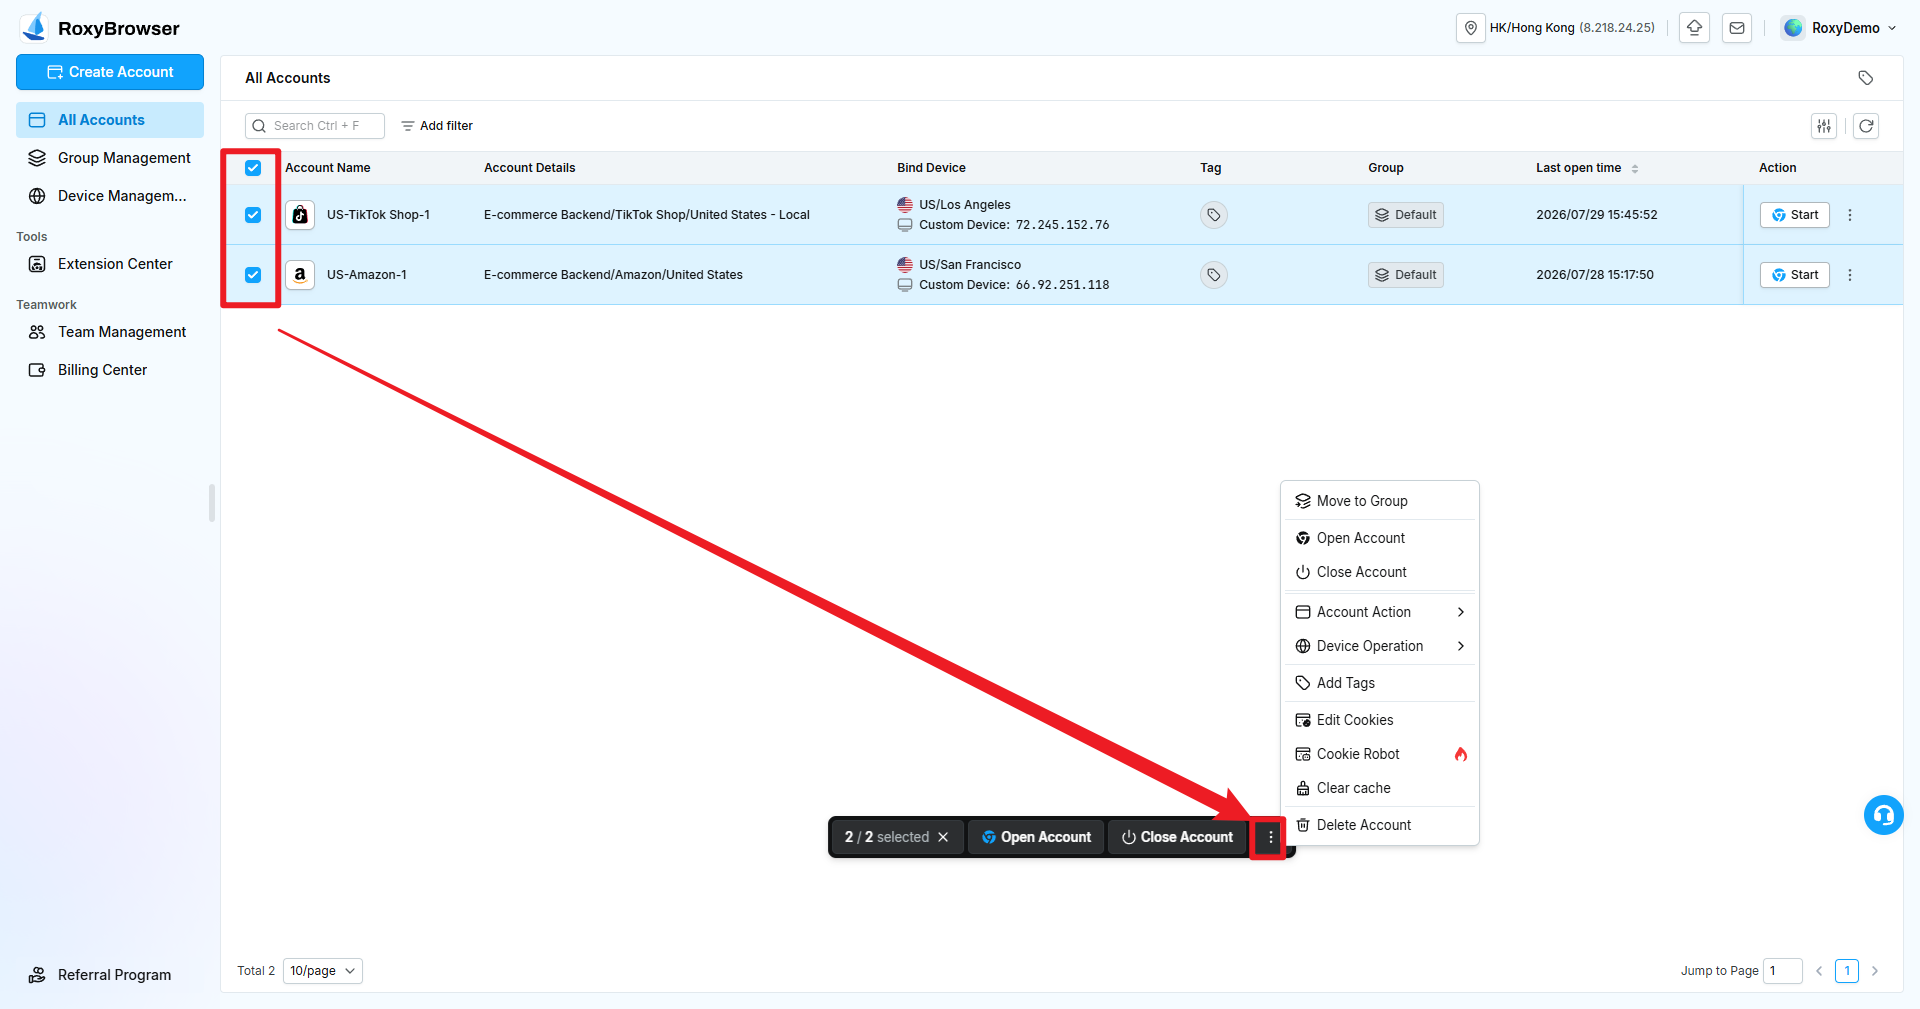Clear the 2/2 selected selection
1920x1009 pixels.
tap(943, 837)
